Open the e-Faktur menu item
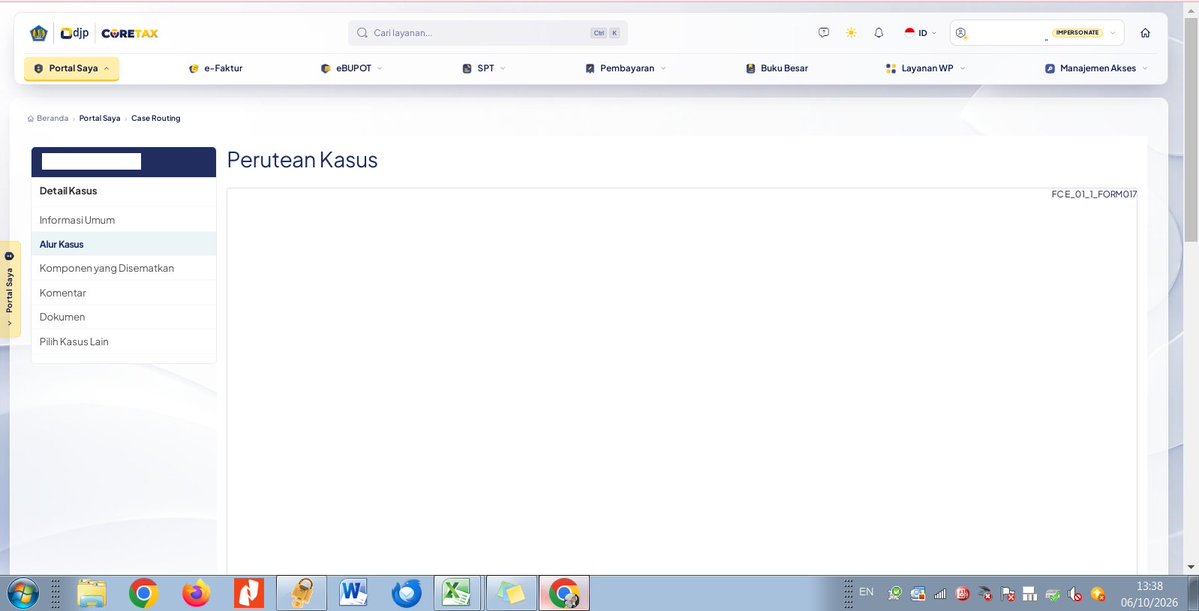This screenshot has width=1199, height=611. (216, 68)
